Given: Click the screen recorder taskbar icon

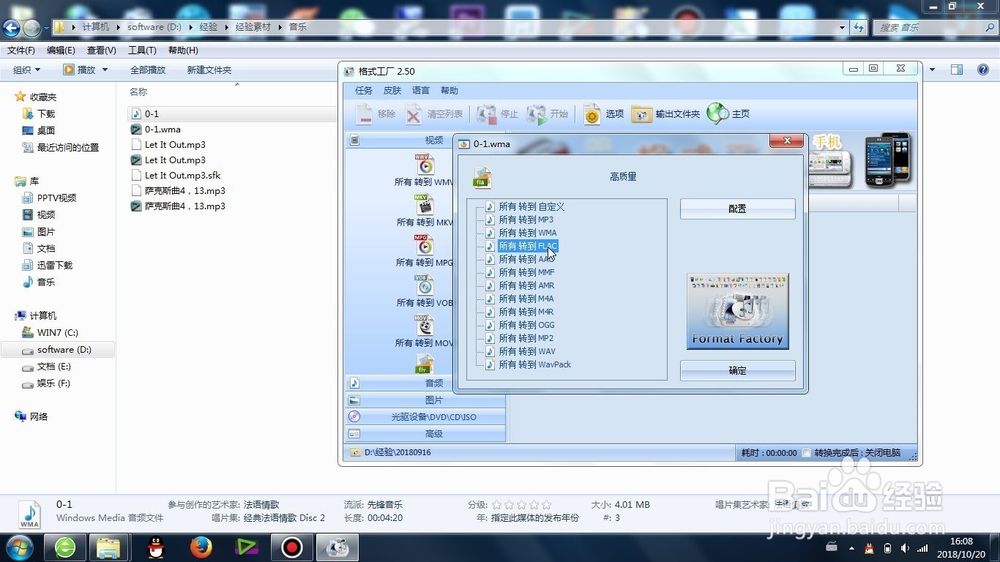Looking at the screenshot, I should click(x=291, y=547).
